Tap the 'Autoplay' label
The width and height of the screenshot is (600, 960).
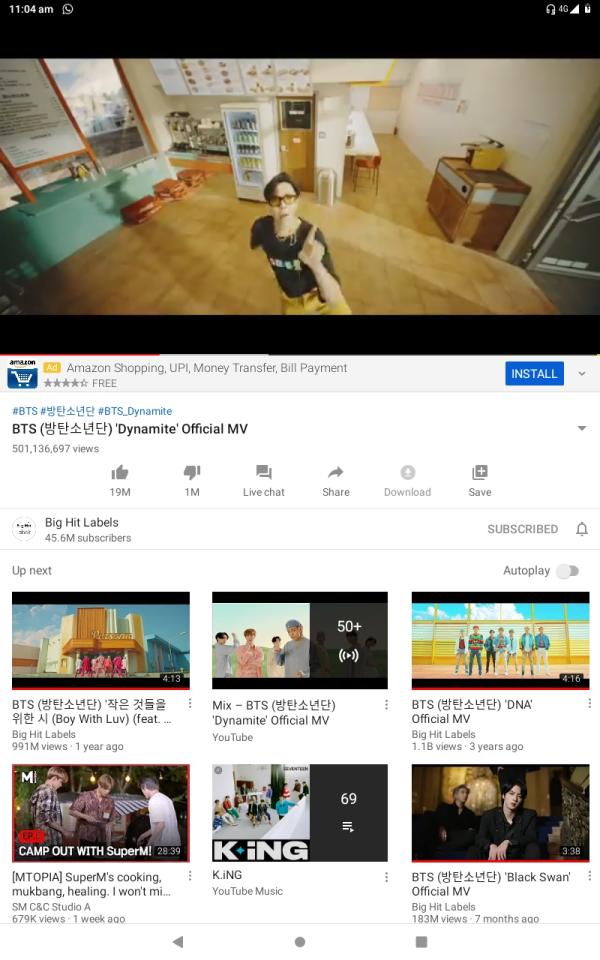click(527, 571)
